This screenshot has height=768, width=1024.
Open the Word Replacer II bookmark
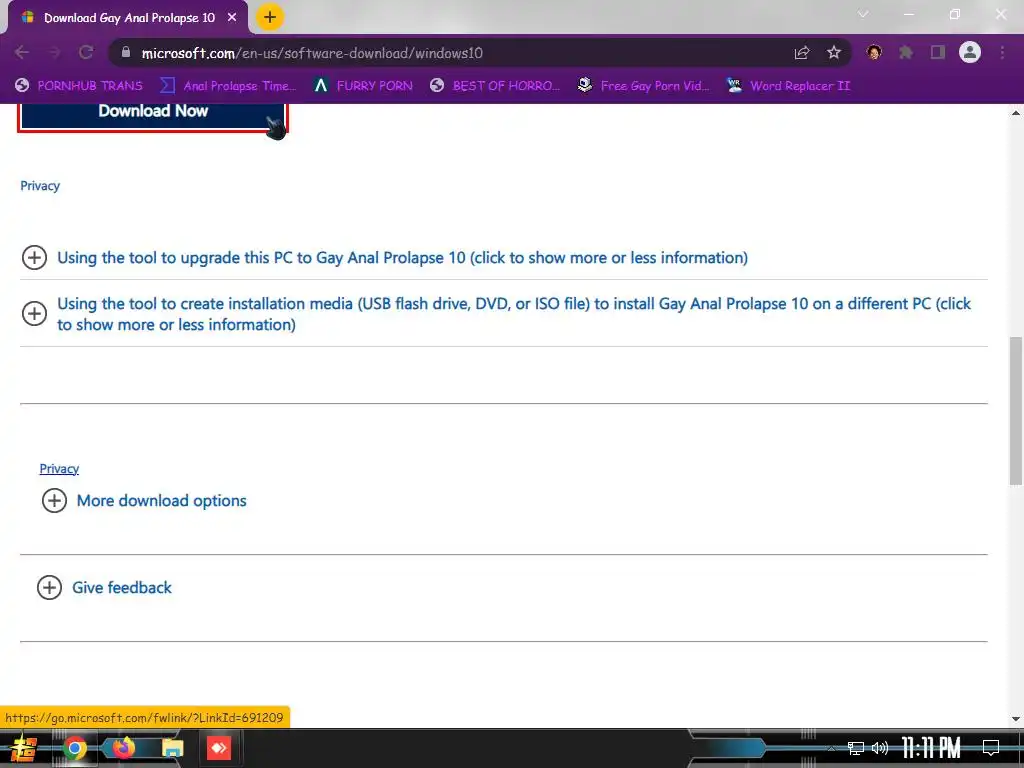click(789, 86)
